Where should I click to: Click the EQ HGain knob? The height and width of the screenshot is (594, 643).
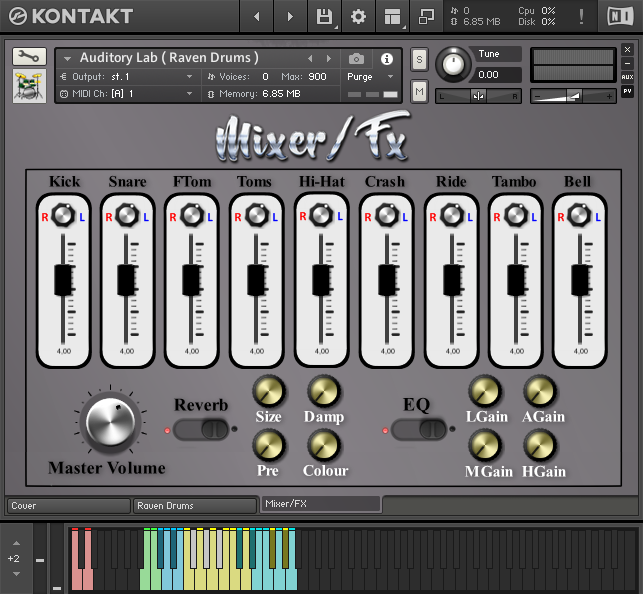[x=540, y=446]
